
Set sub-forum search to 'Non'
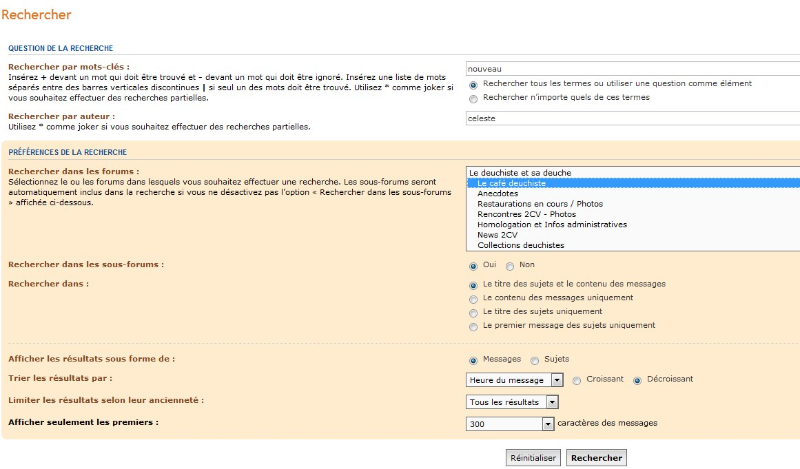click(510, 266)
